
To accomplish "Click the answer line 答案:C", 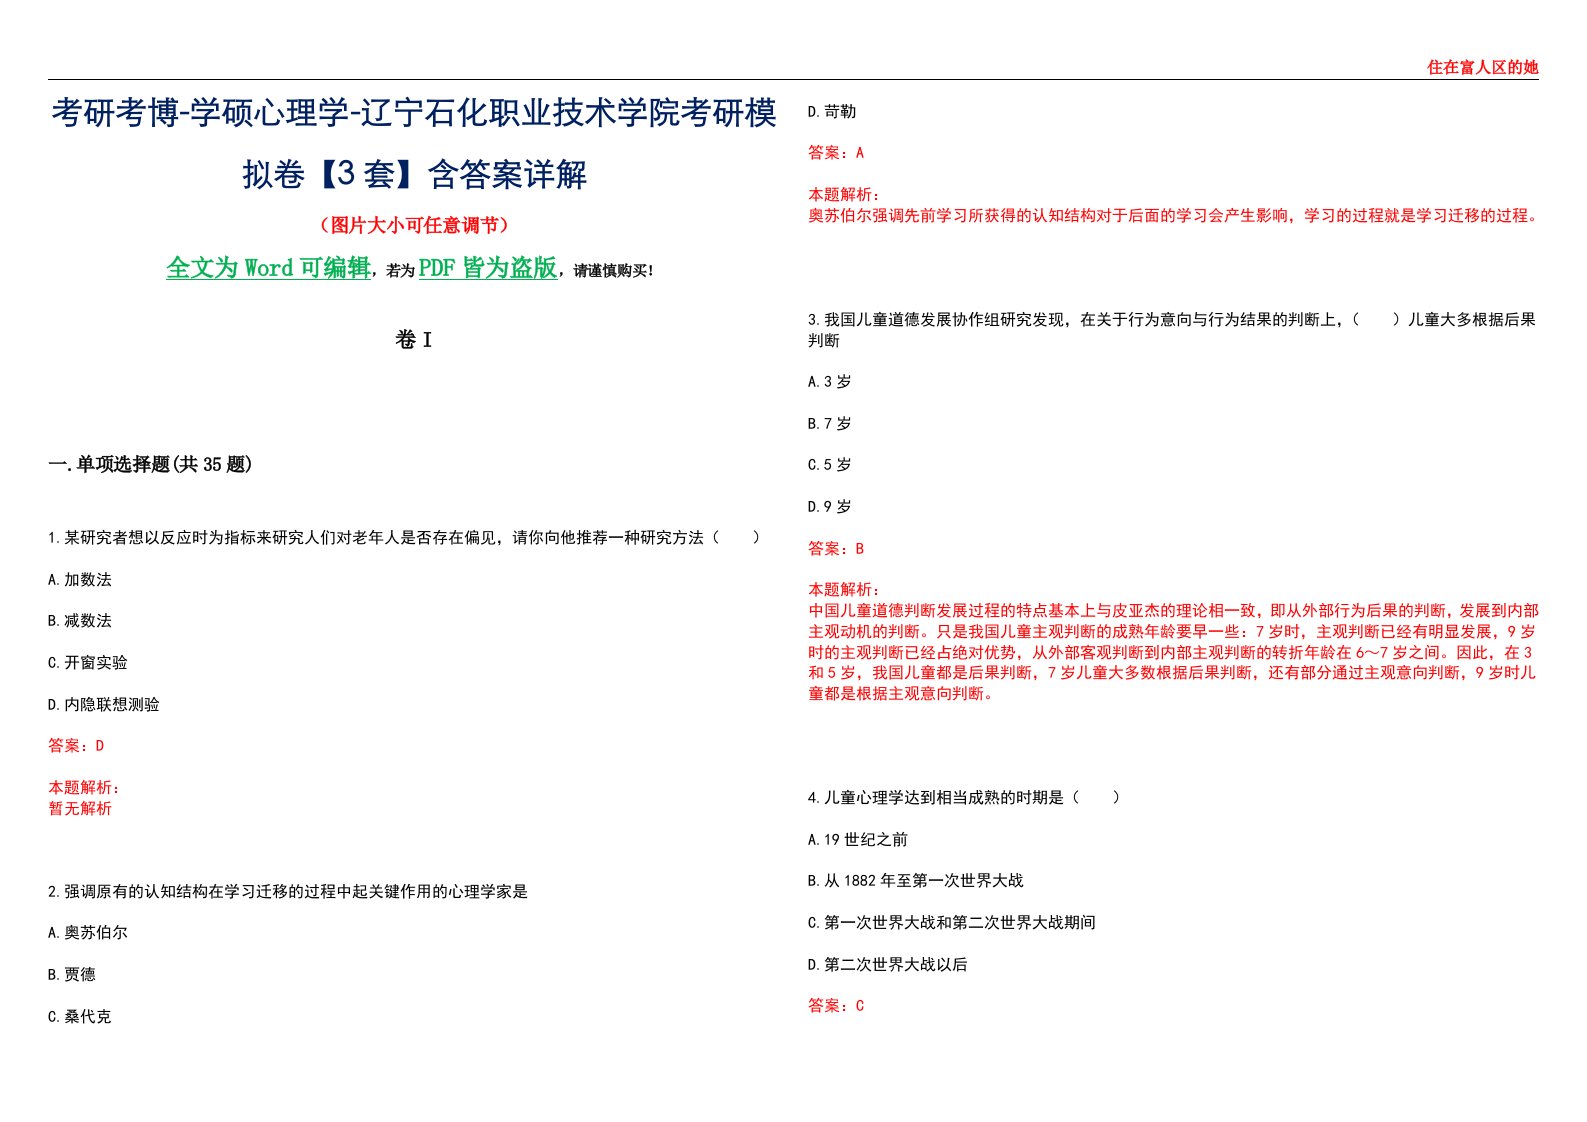I will pos(836,1006).
